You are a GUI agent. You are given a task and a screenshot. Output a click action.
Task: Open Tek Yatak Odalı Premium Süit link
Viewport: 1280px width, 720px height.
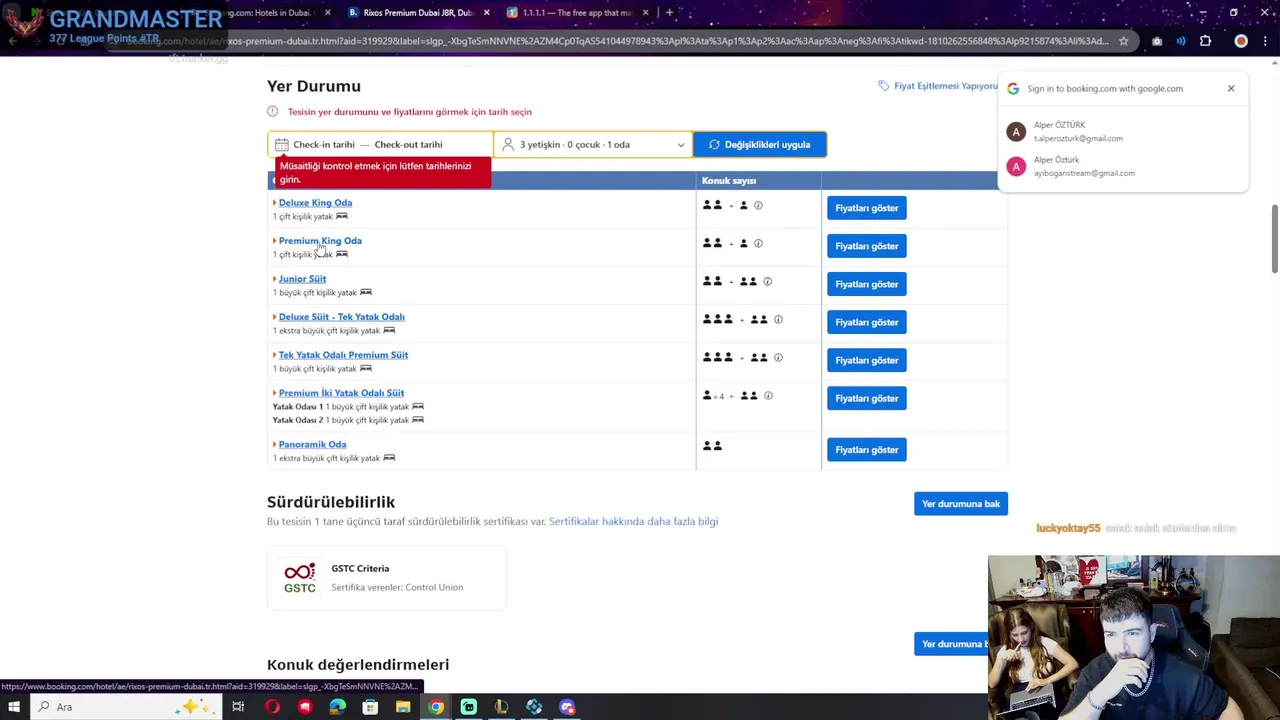(x=343, y=355)
